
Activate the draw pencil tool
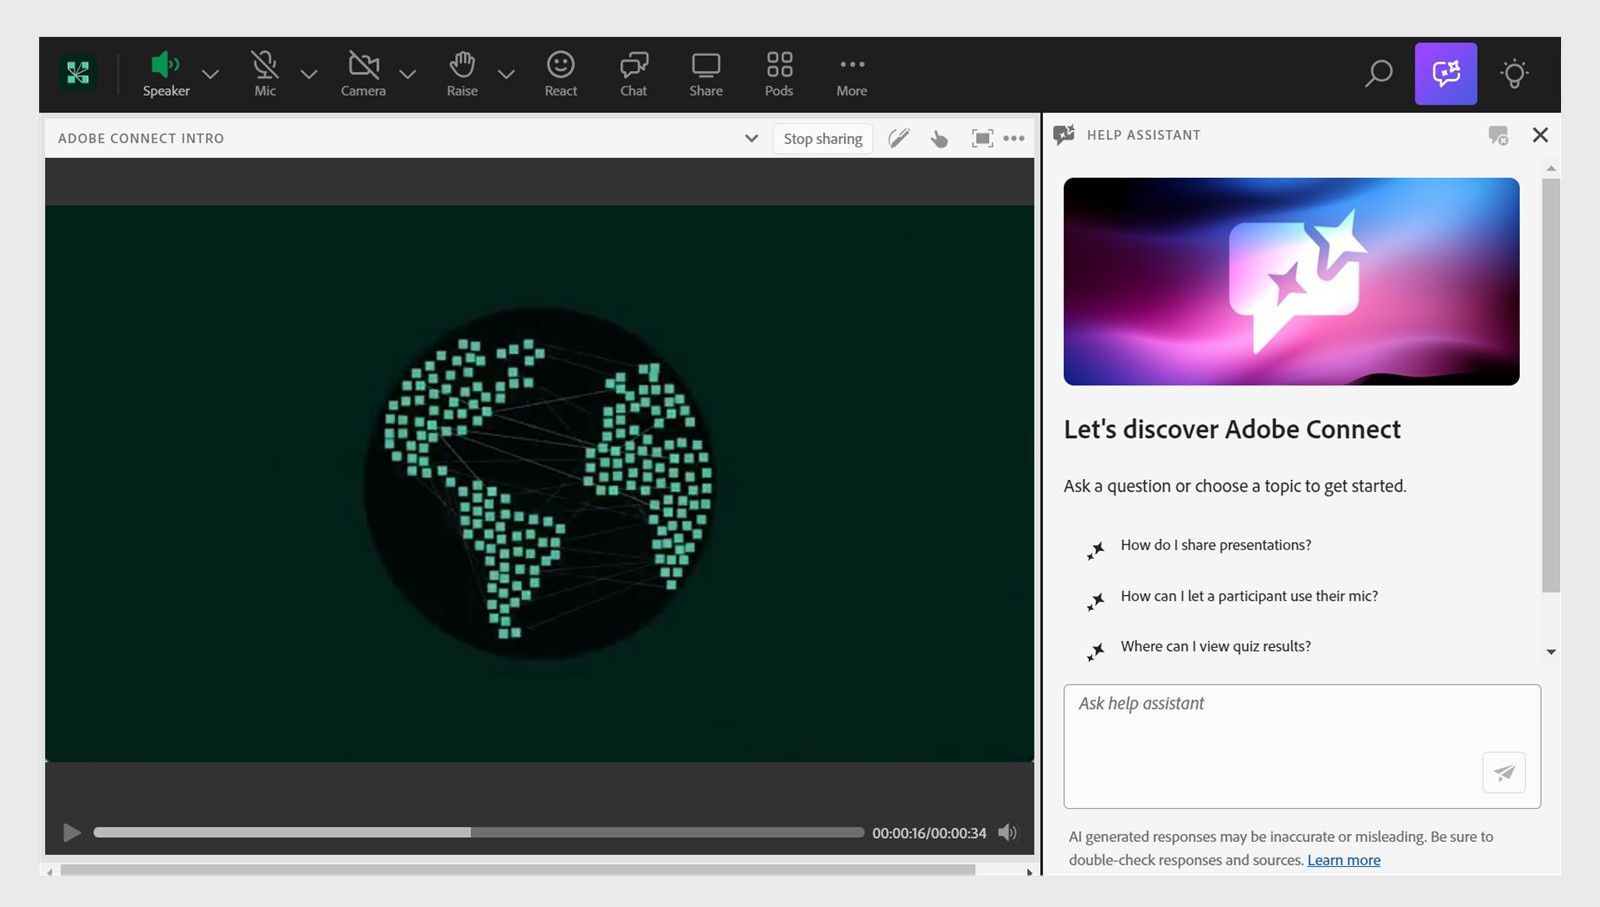click(x=899, y=138)
